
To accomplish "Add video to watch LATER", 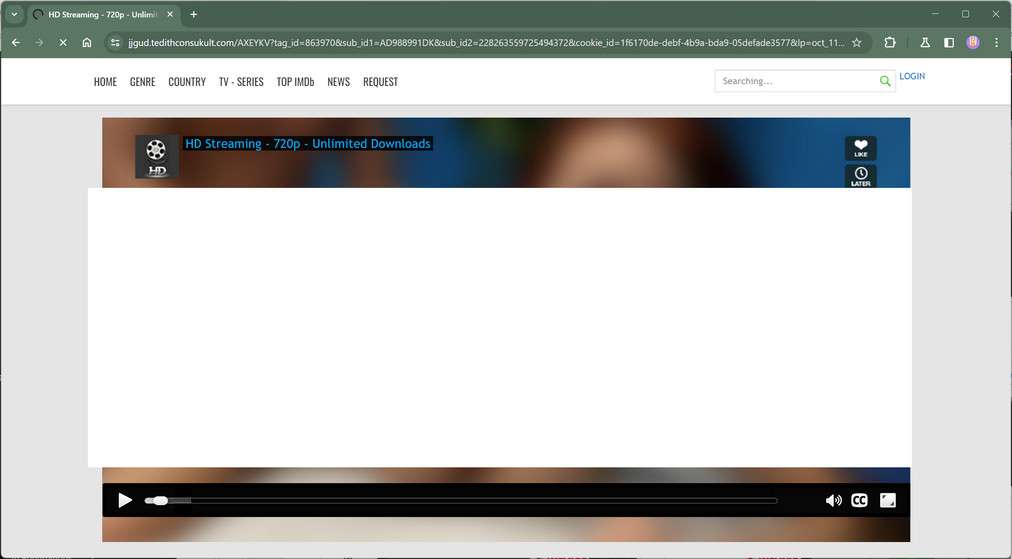I will (x=860, y=176).
